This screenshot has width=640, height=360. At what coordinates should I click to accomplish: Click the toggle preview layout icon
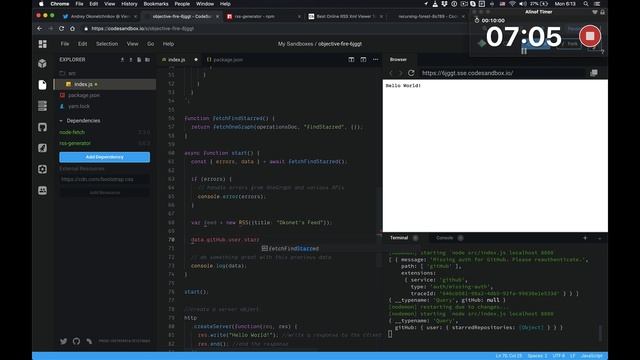pos(363,60)
